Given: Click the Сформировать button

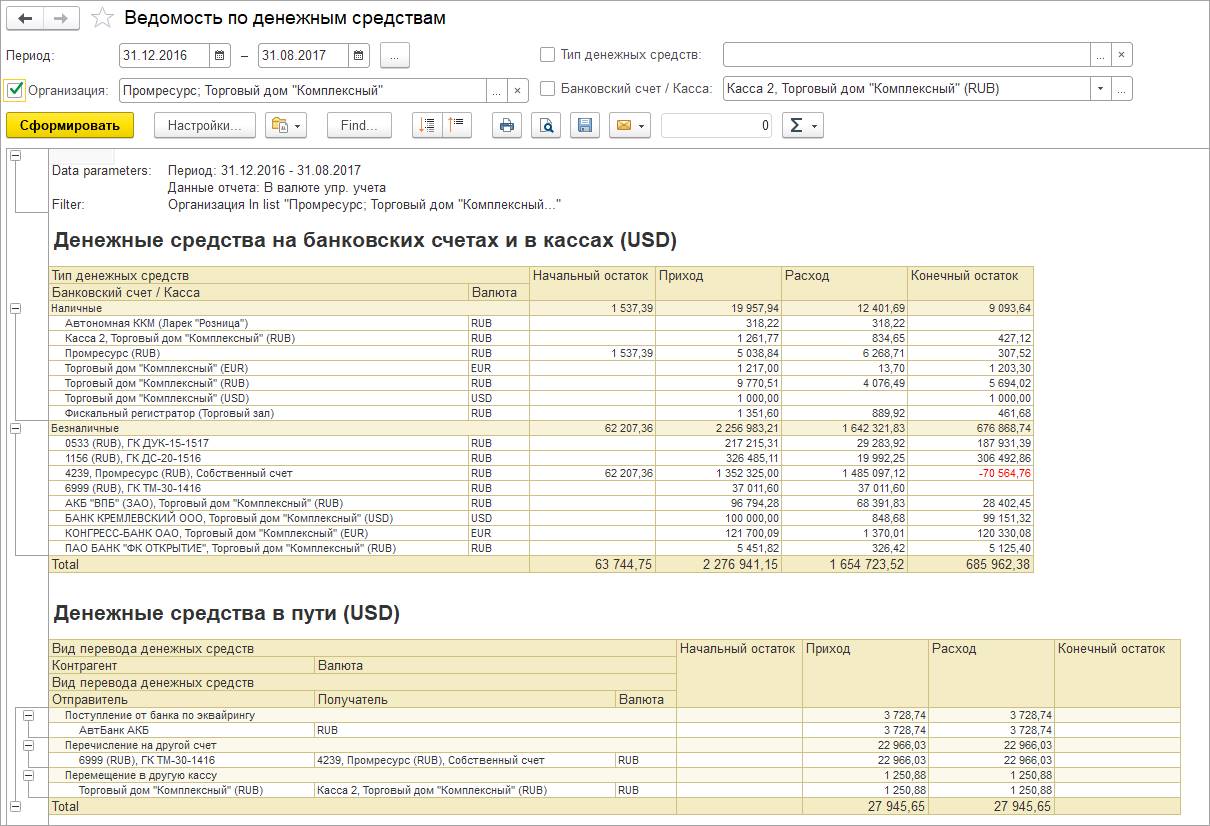Looking at the screenshot, I should (69, 125).
